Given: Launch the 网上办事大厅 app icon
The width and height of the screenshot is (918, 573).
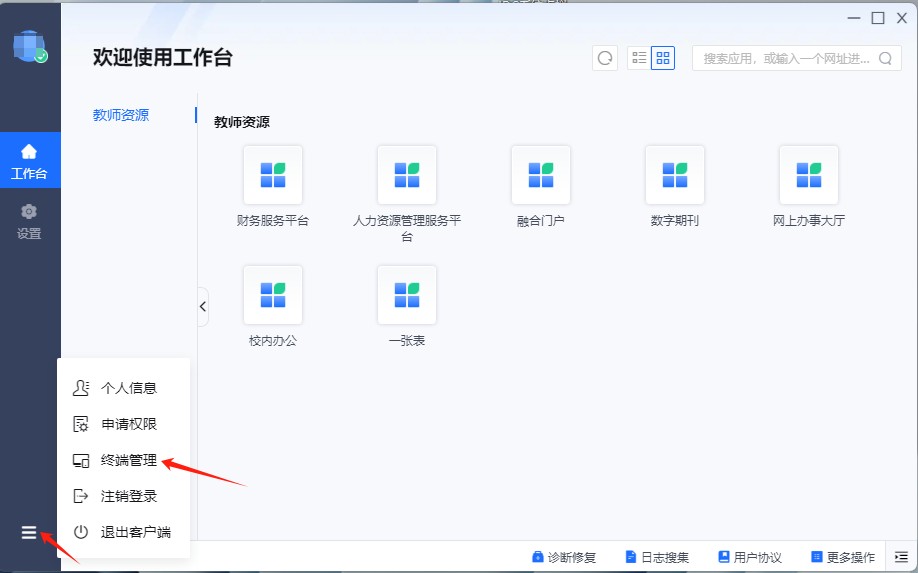Looking at the screenshot, I should coord(808,175).
